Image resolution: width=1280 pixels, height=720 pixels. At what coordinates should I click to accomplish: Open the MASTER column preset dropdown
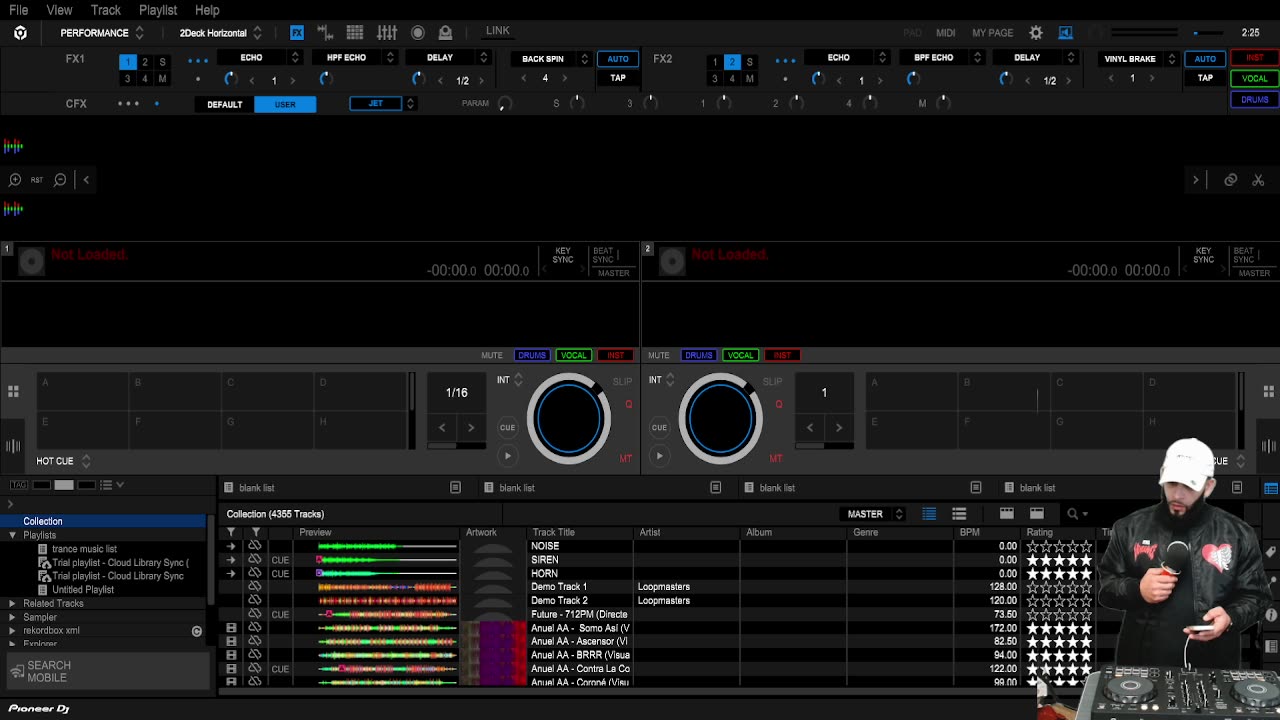[874, 514]
